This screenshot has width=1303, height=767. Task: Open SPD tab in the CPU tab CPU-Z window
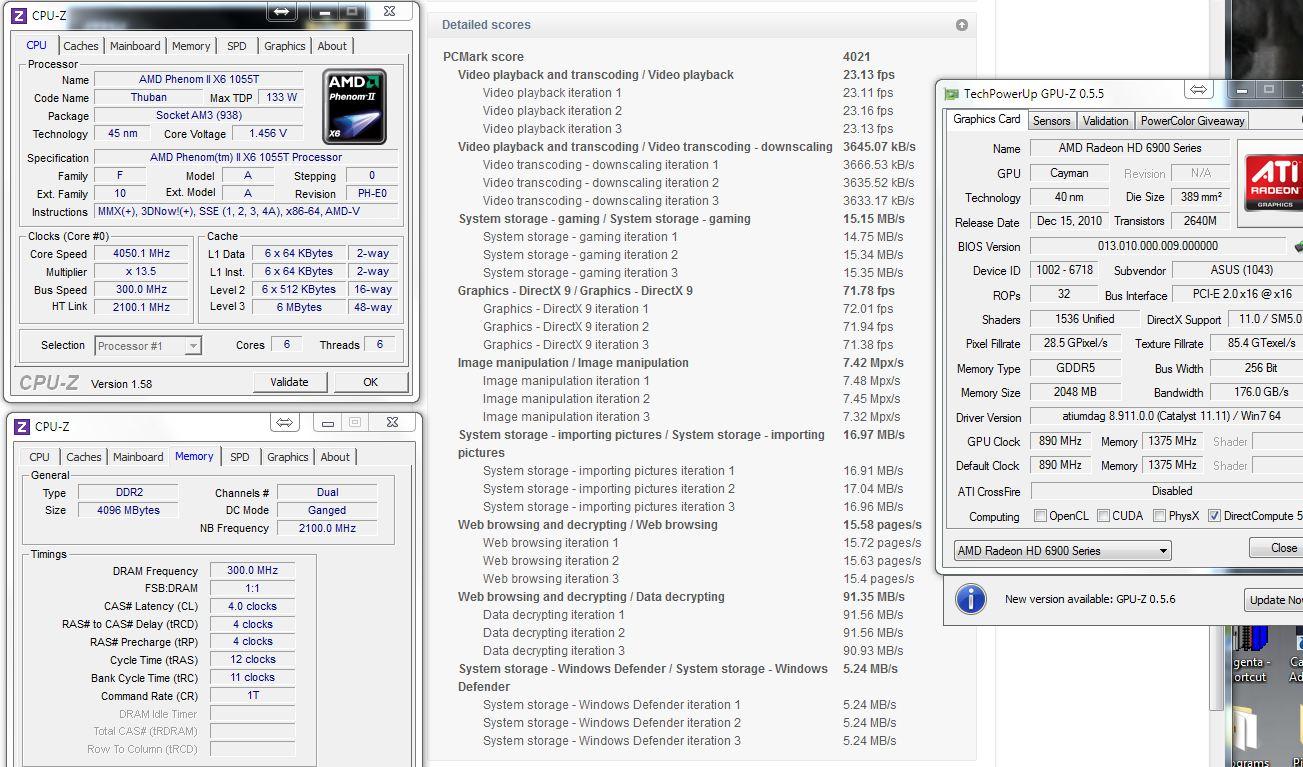click(237, 46)
